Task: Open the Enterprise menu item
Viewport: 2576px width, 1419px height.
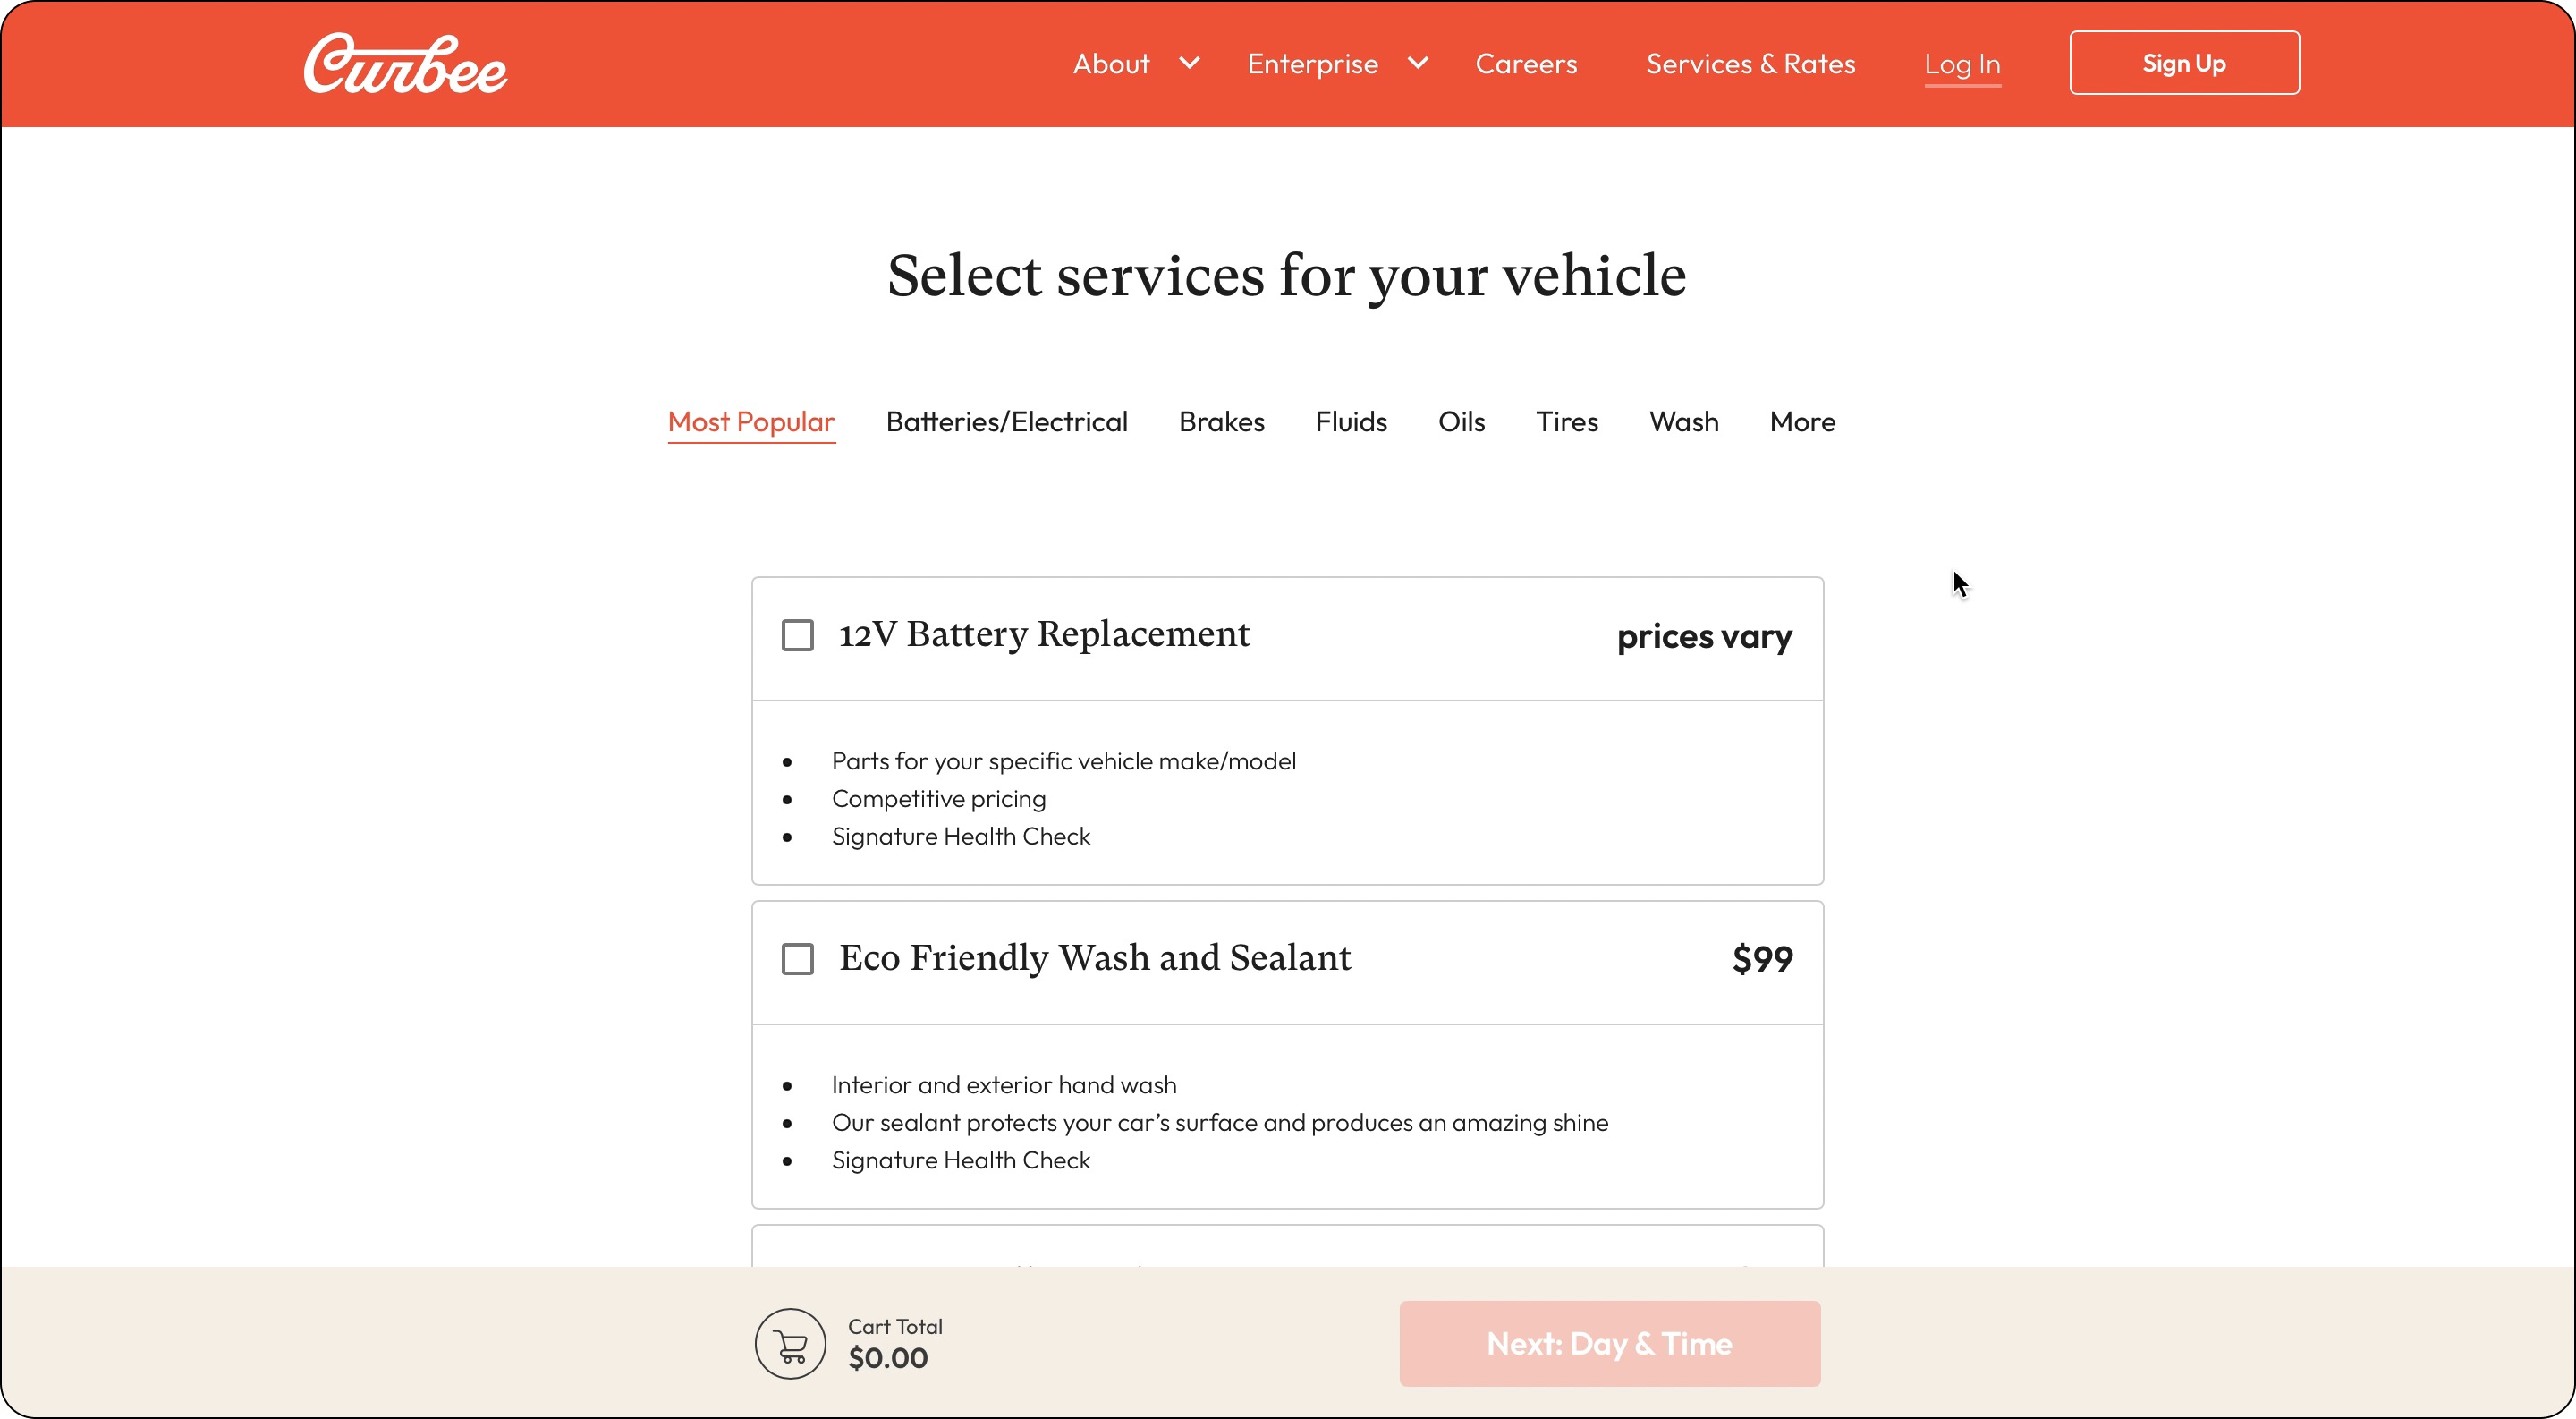Action: tap(1312, 64)
